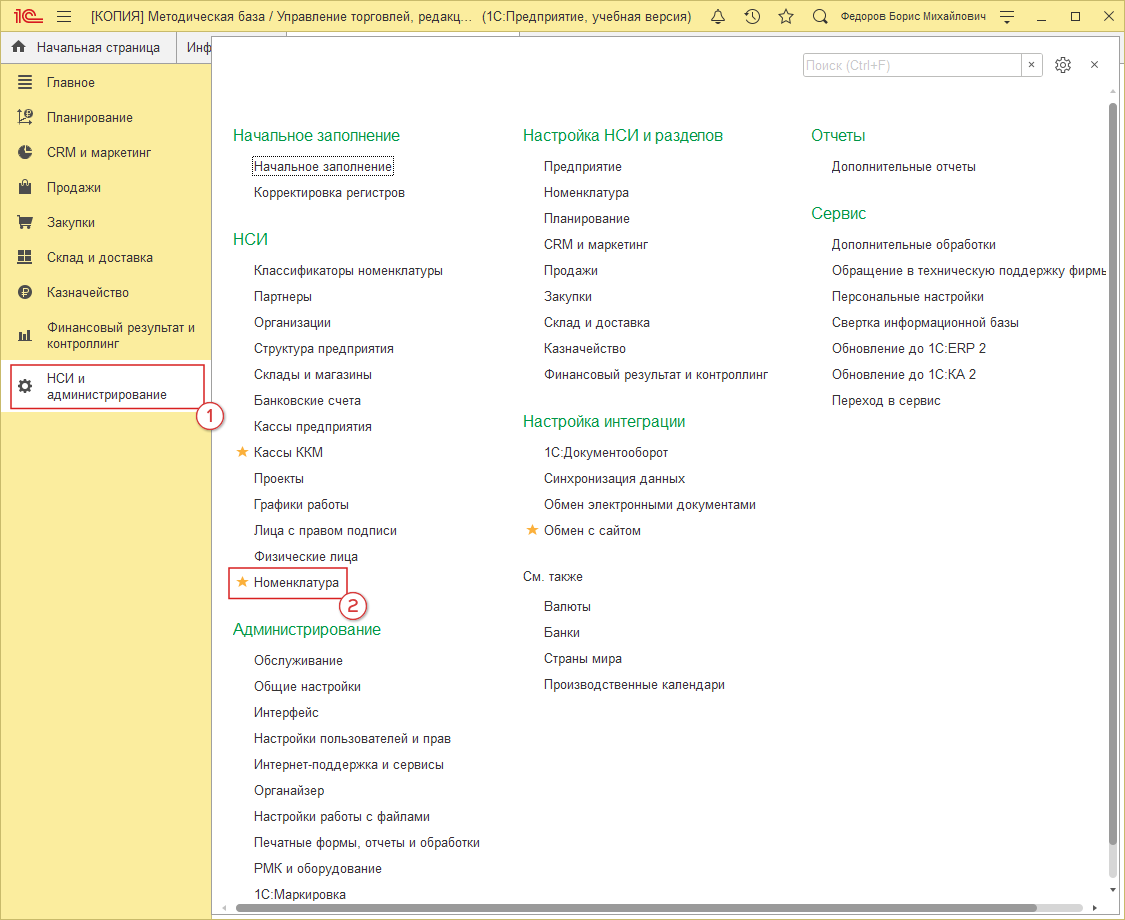Open the Партнеры link under НСИ

(x=282, y=296)
